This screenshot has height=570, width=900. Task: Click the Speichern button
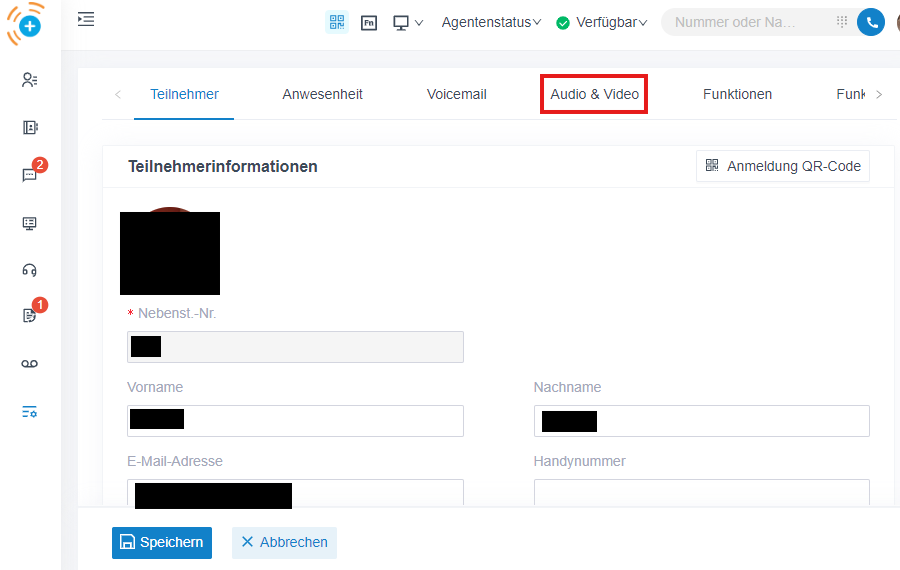tap(162, 542)
